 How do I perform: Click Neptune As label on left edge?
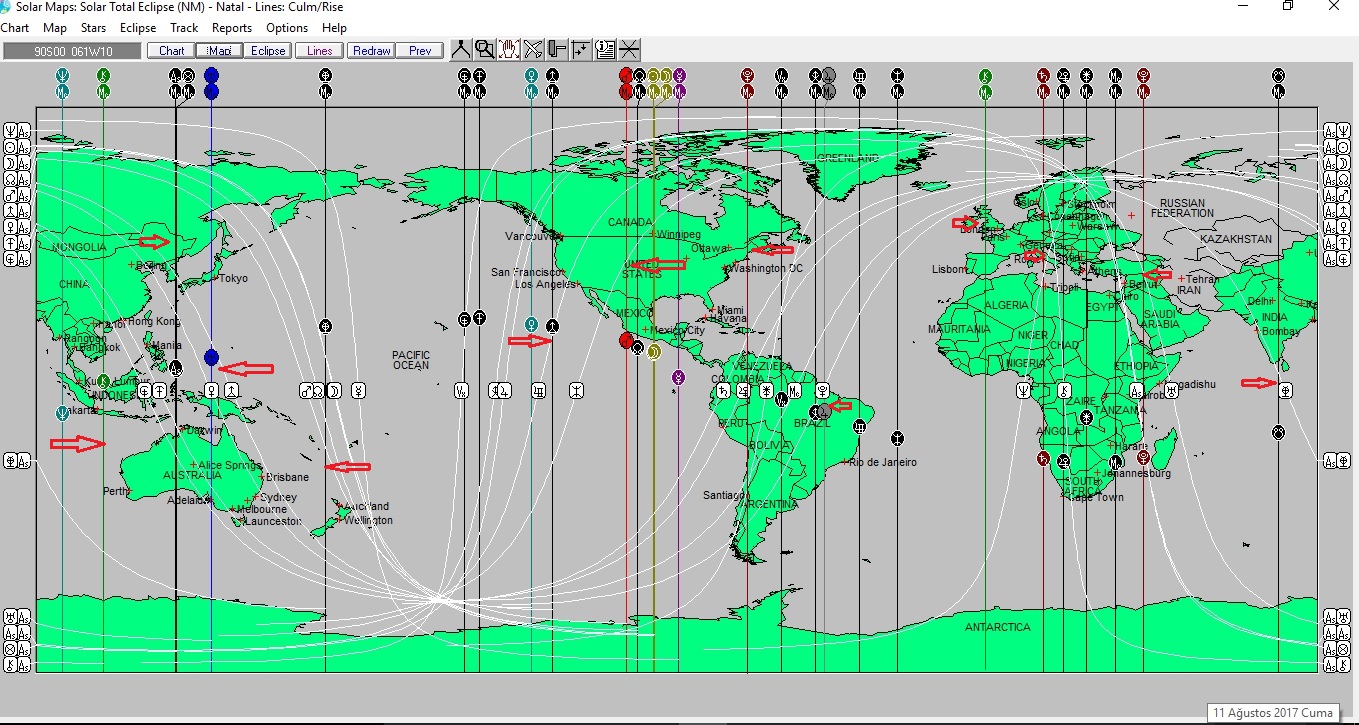pyautogui.click(x=18, y=131)
